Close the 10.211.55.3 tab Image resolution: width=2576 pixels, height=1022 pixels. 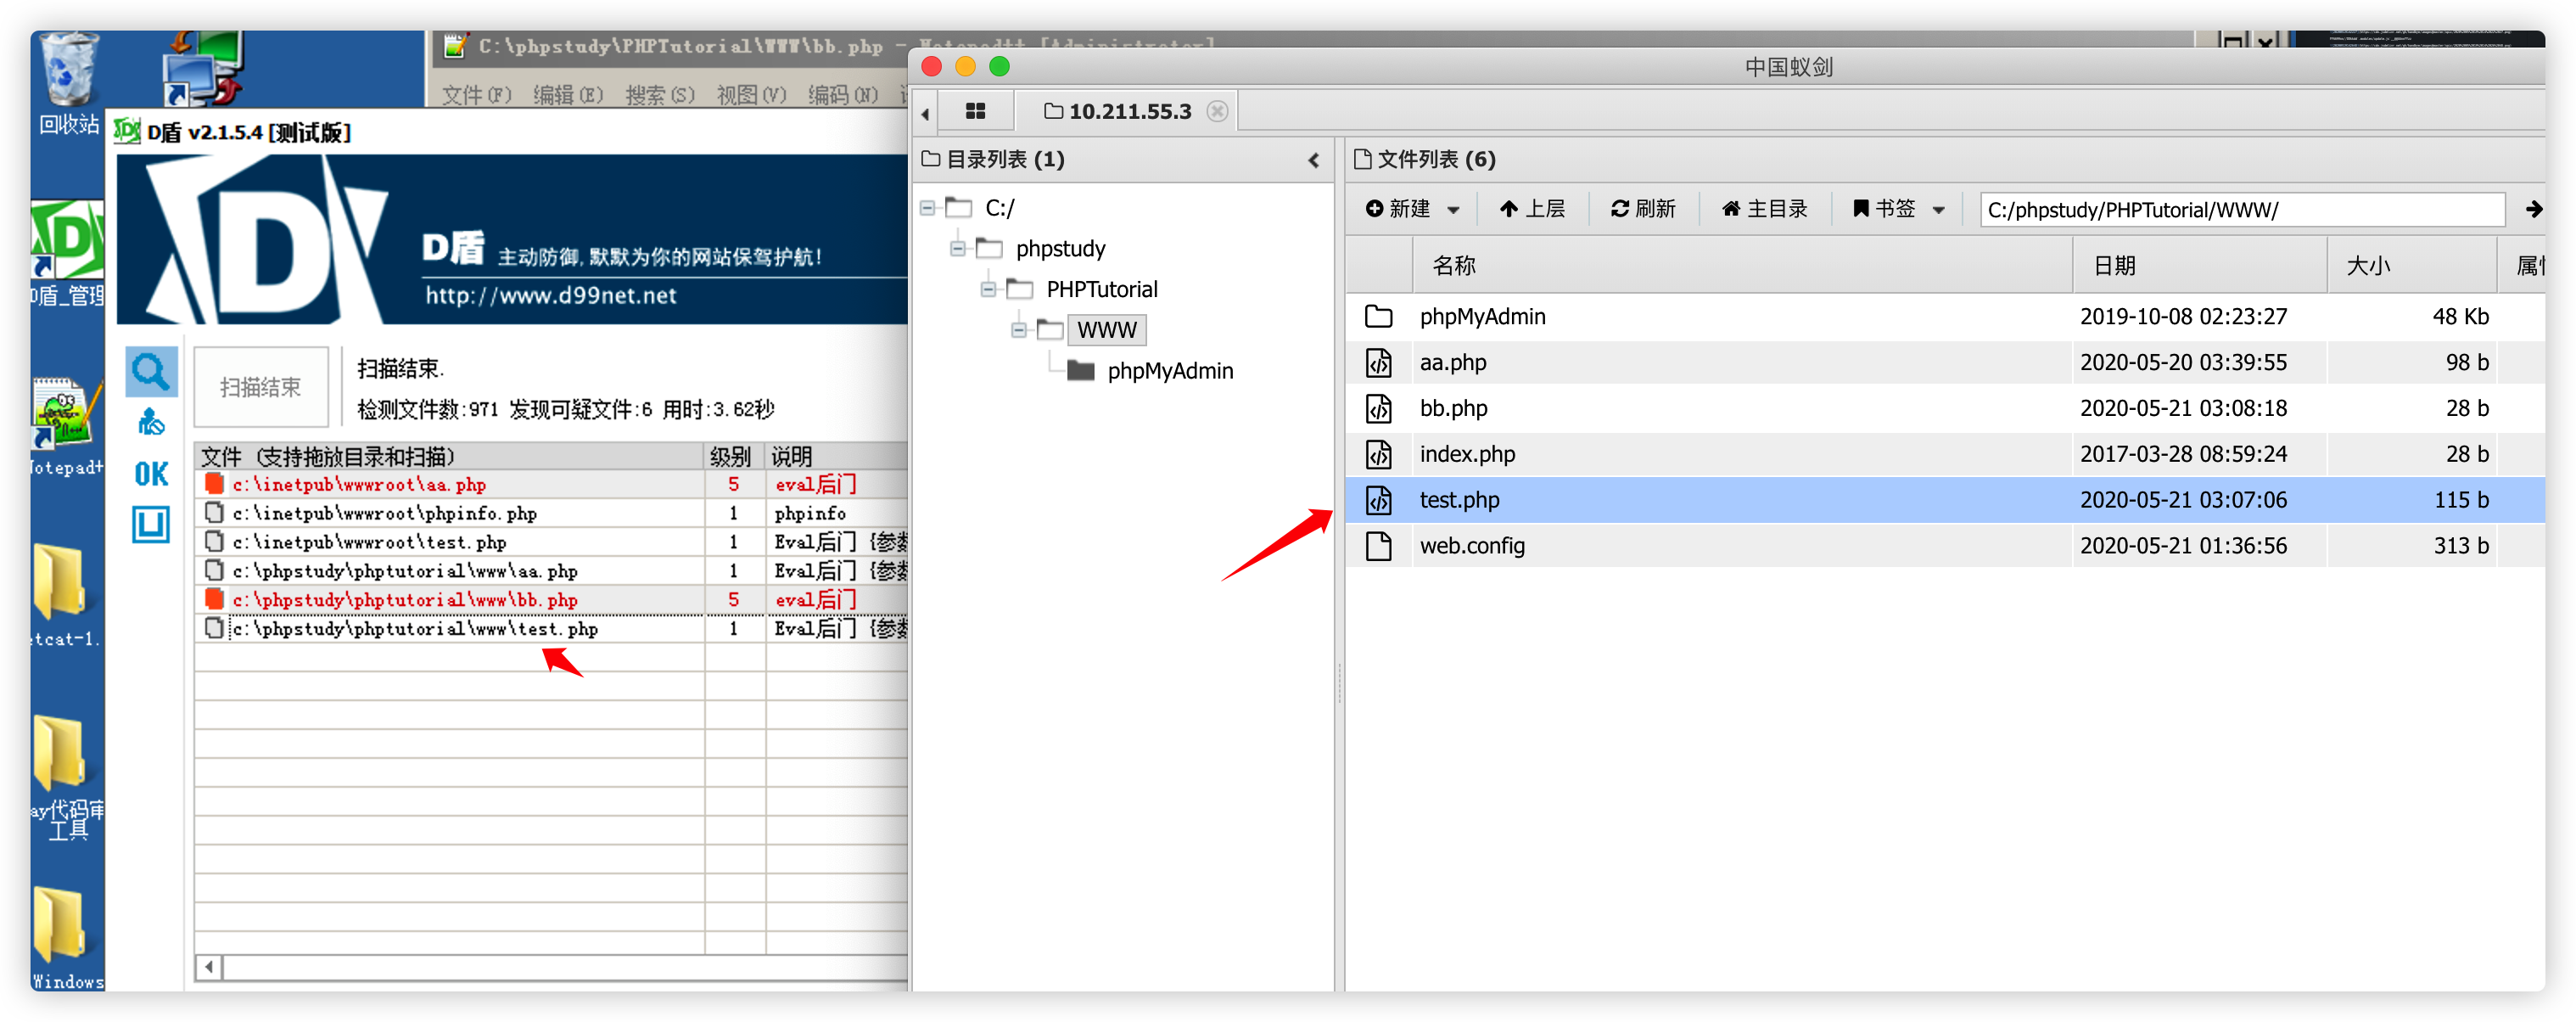(1217, 111)
